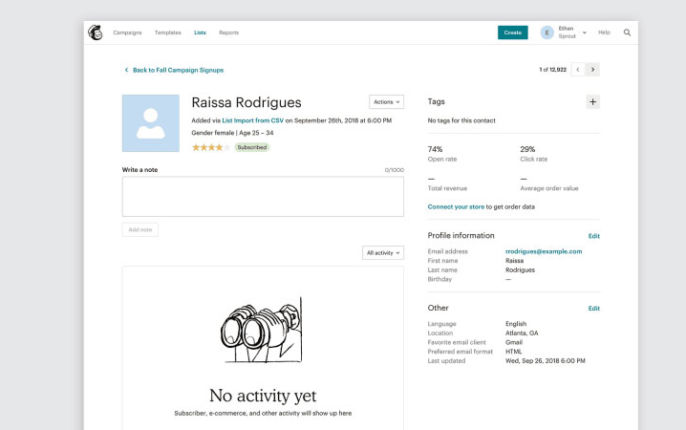Click the user account avatar icon
Viewport: 686px width, 430px height.
click(x=547, y=32)
